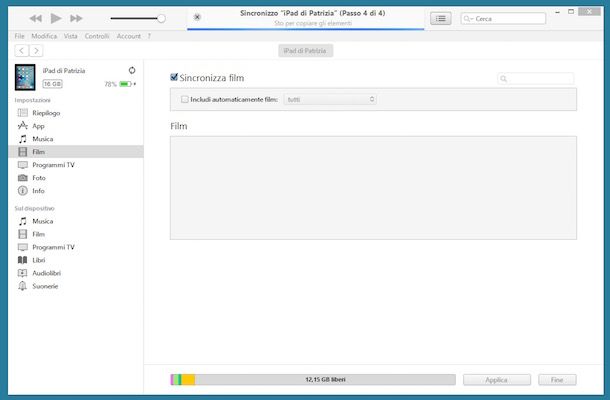Click the rewind playback button

35,18
